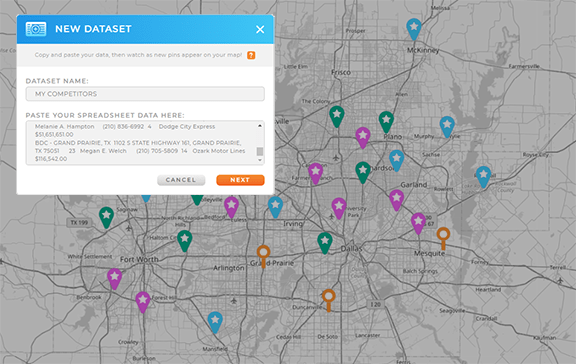Select the purple star pin near Euless

(231, 207)
